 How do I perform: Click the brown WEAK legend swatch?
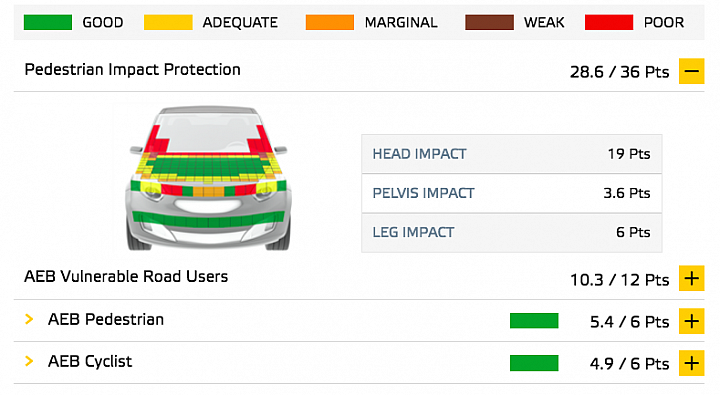[489, 22]
